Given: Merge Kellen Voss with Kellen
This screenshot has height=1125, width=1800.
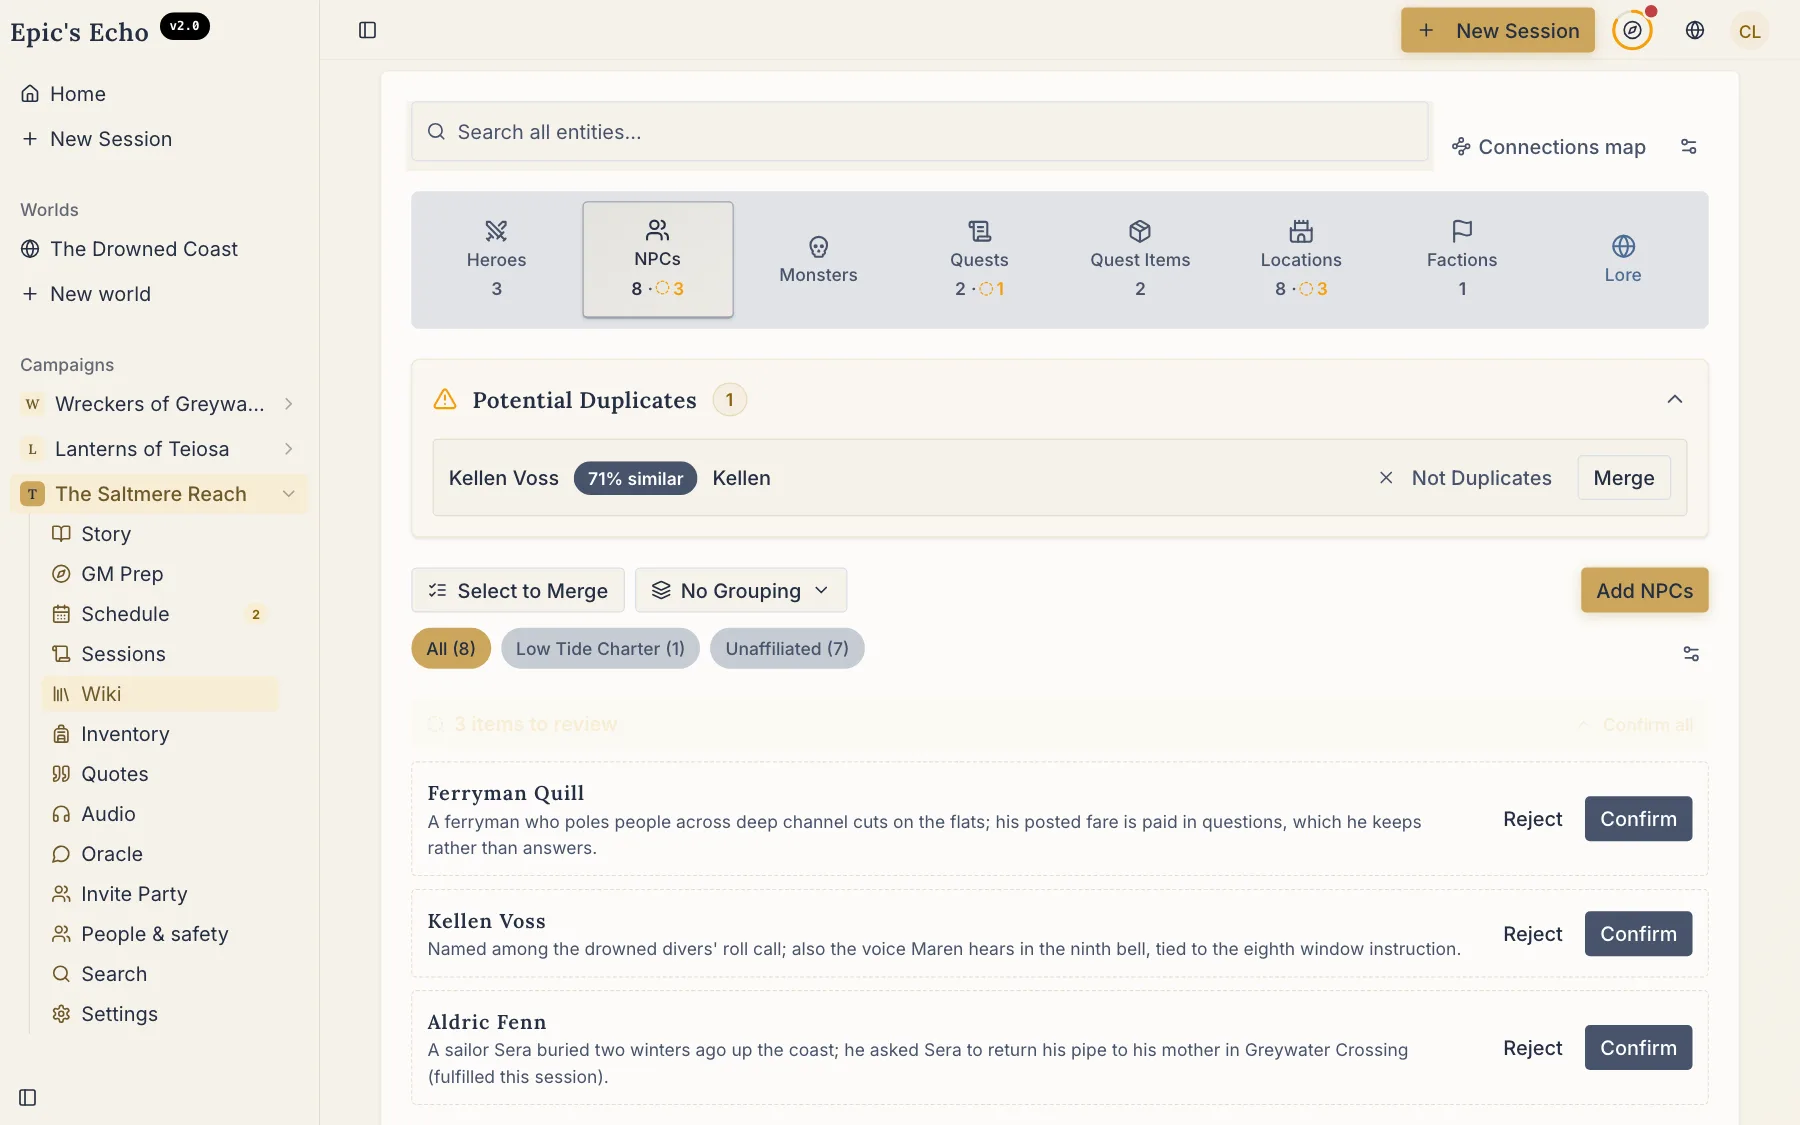Looking at the screenshot, I should pyautogui.click(x=1624, y=478).
